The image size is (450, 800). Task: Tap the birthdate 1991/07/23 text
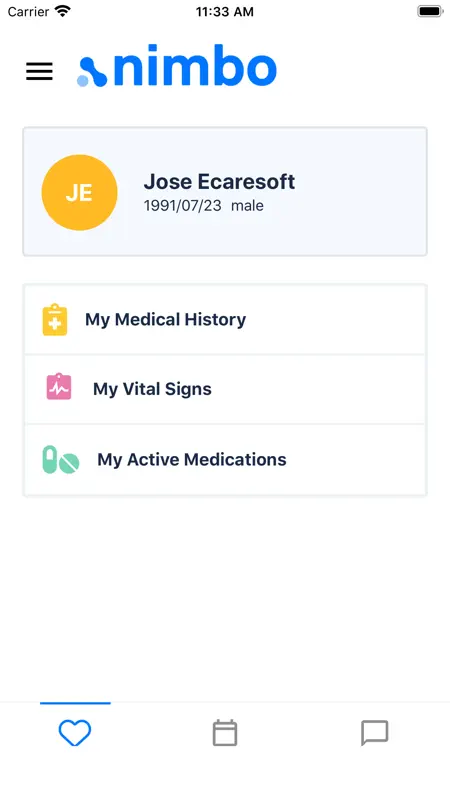point(183,206)
